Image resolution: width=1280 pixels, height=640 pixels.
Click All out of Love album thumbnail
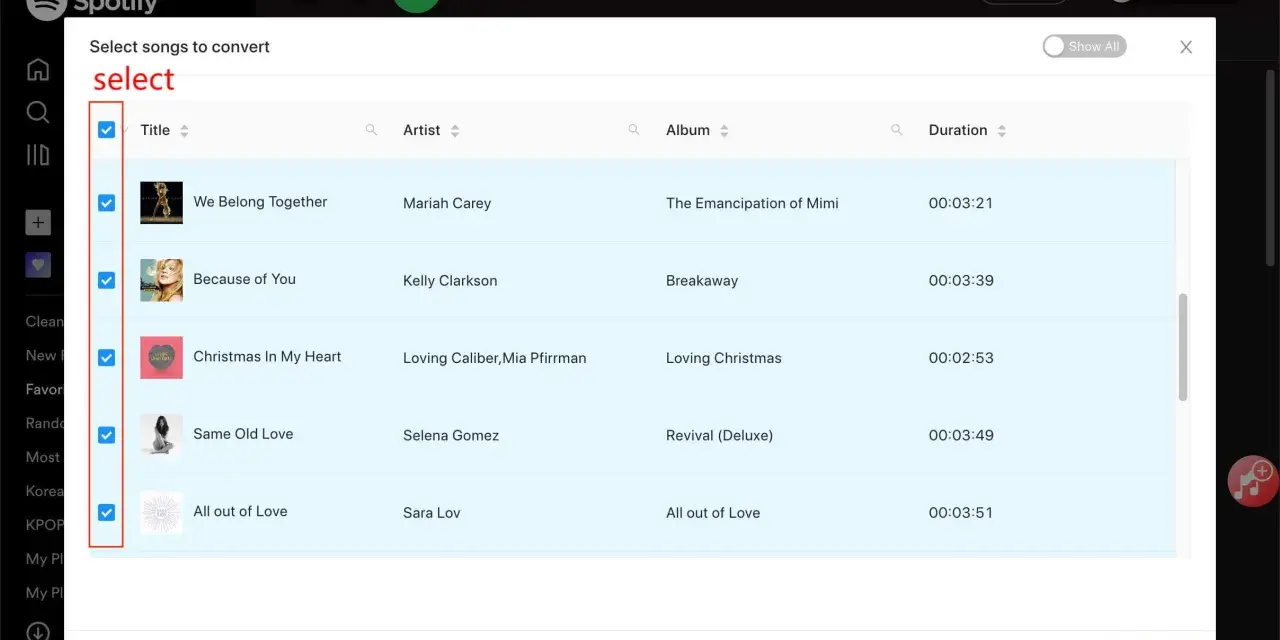coord(161,512)
